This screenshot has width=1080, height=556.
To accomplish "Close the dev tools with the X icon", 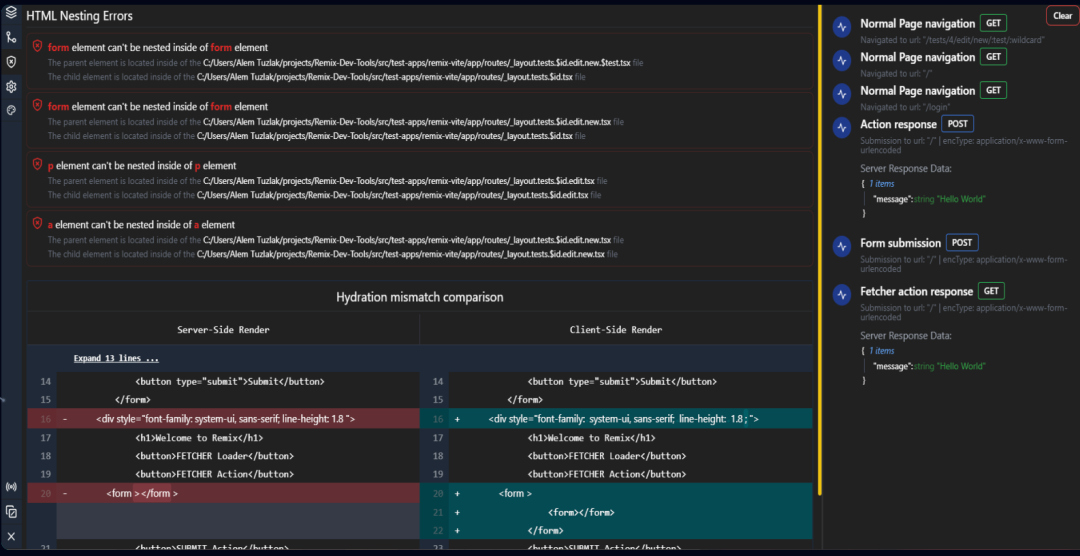I will [11, 536].
